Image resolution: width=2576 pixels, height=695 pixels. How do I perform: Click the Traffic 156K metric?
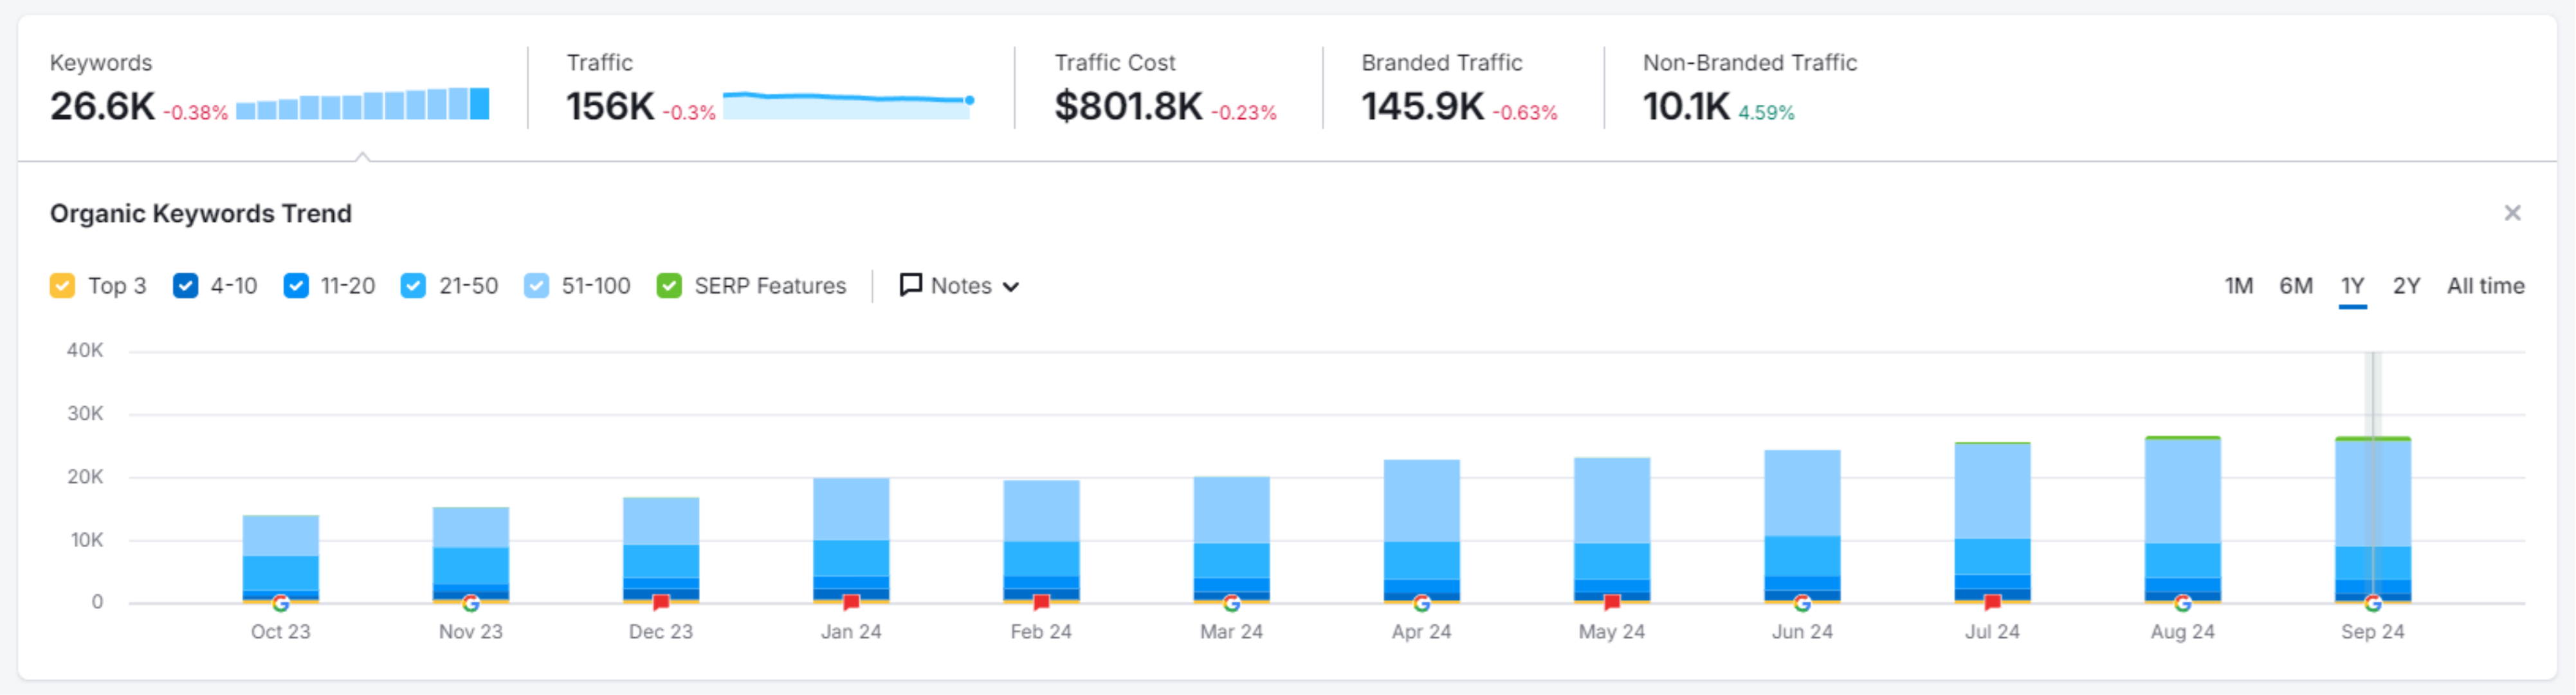[x=610, y=106]
